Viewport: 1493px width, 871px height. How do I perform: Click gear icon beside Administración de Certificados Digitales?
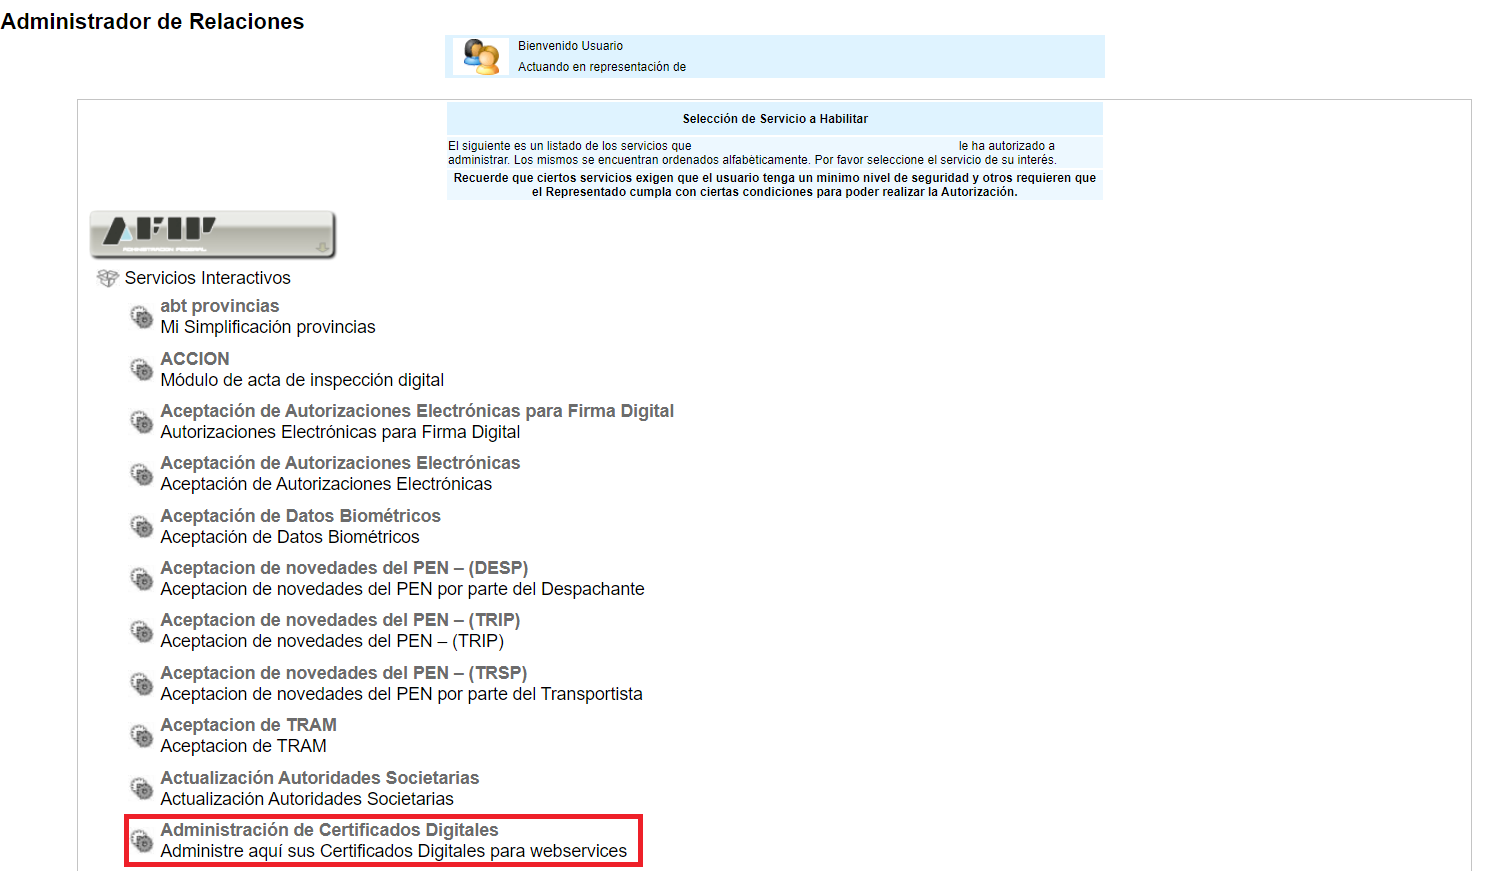tap(142, 840)
